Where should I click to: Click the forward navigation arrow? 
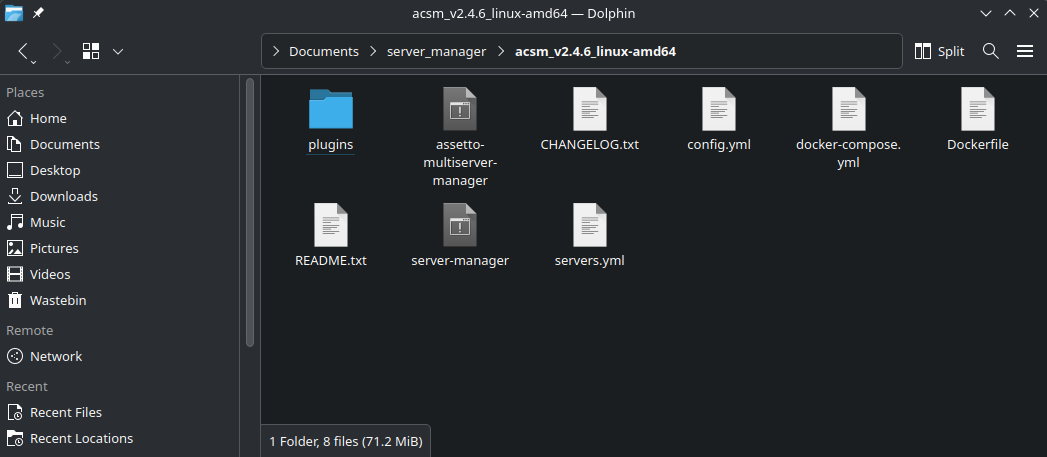pyautogui.click(x=57, y=51)
